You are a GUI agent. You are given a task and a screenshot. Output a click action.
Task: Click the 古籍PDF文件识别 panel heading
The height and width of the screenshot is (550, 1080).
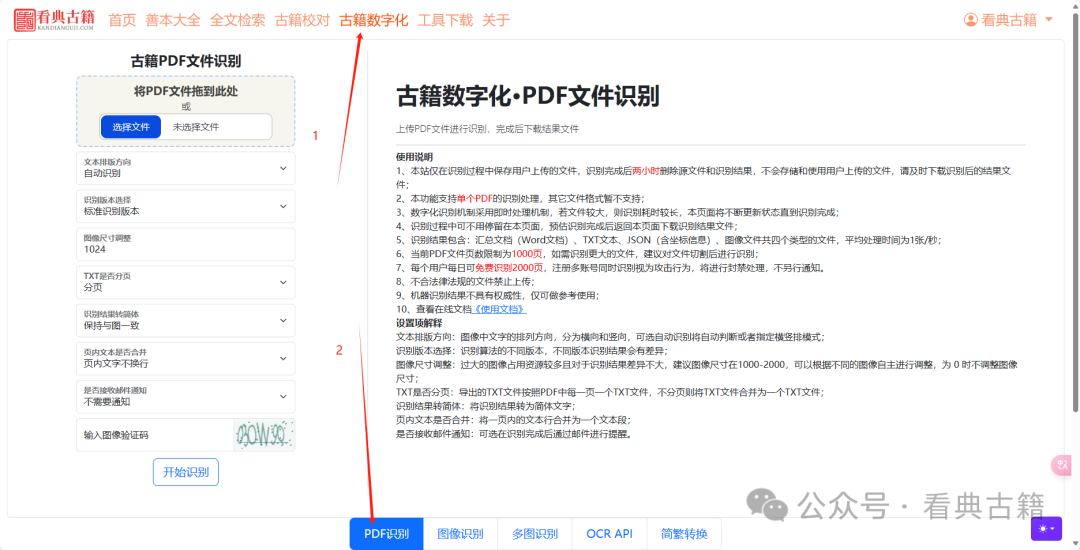186,61
